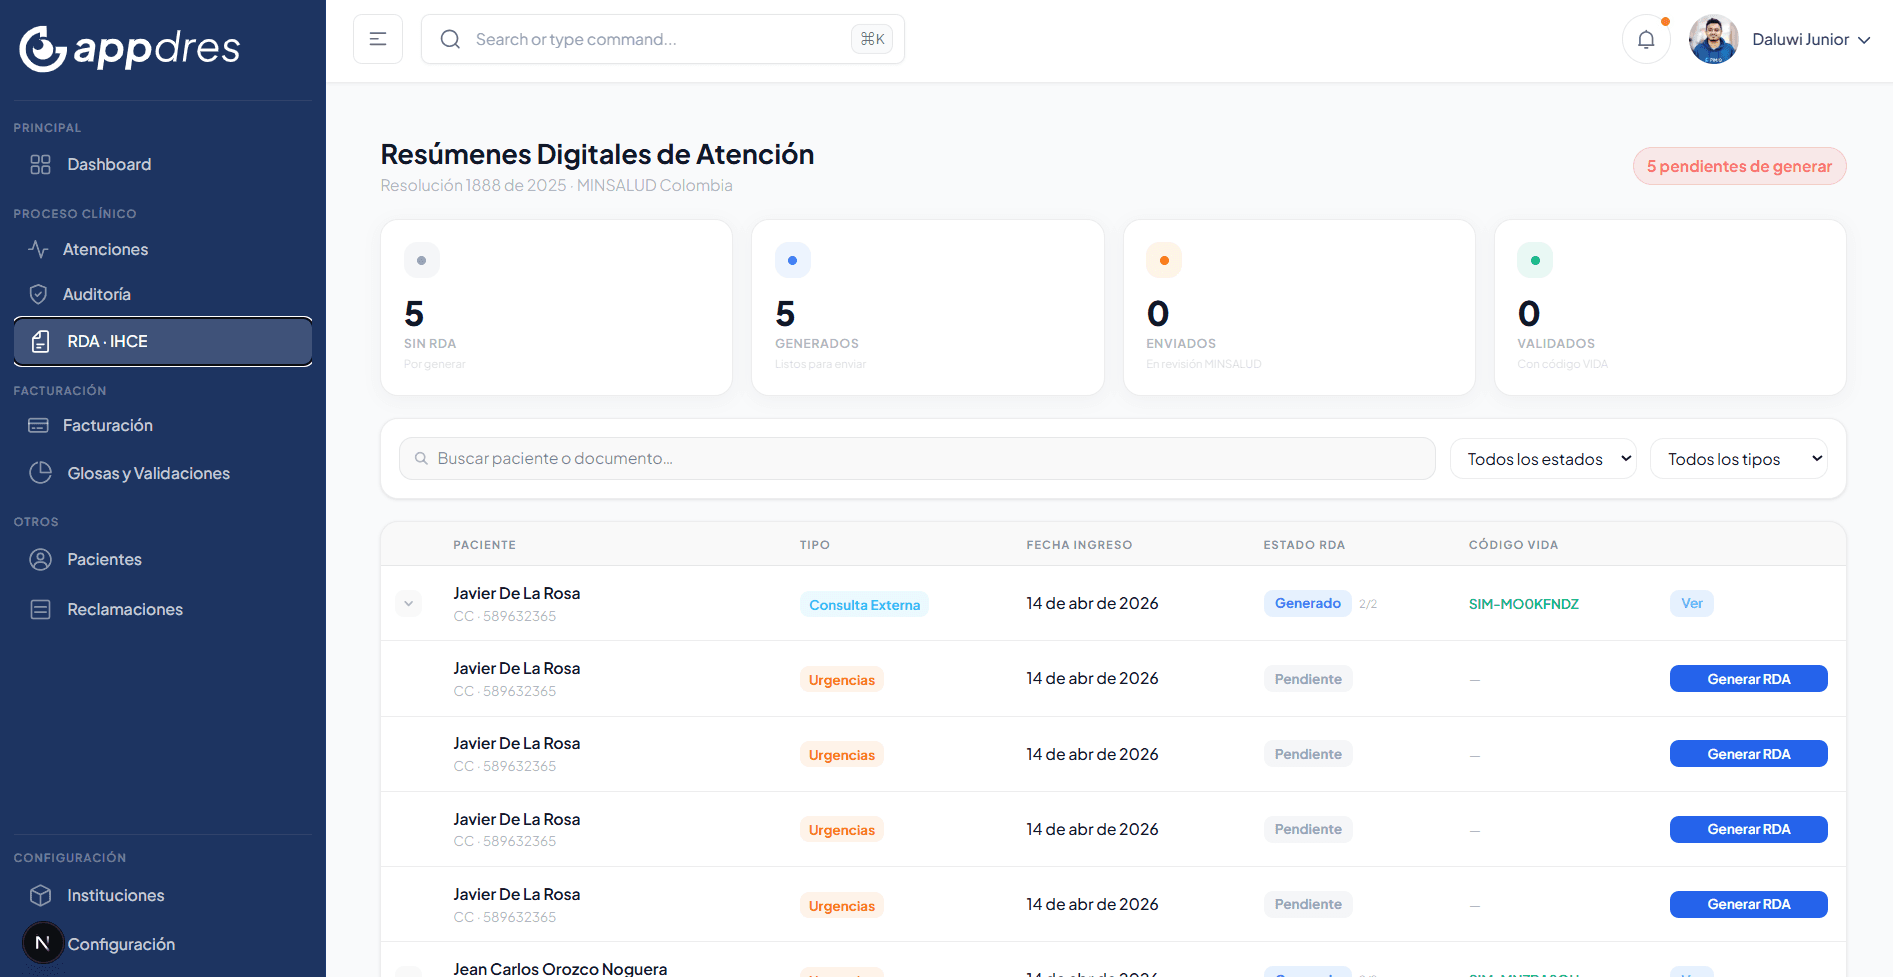This screenshot has height=977, width=1893.
Task: Open Glosas y Validaciones
Action: 163,473
